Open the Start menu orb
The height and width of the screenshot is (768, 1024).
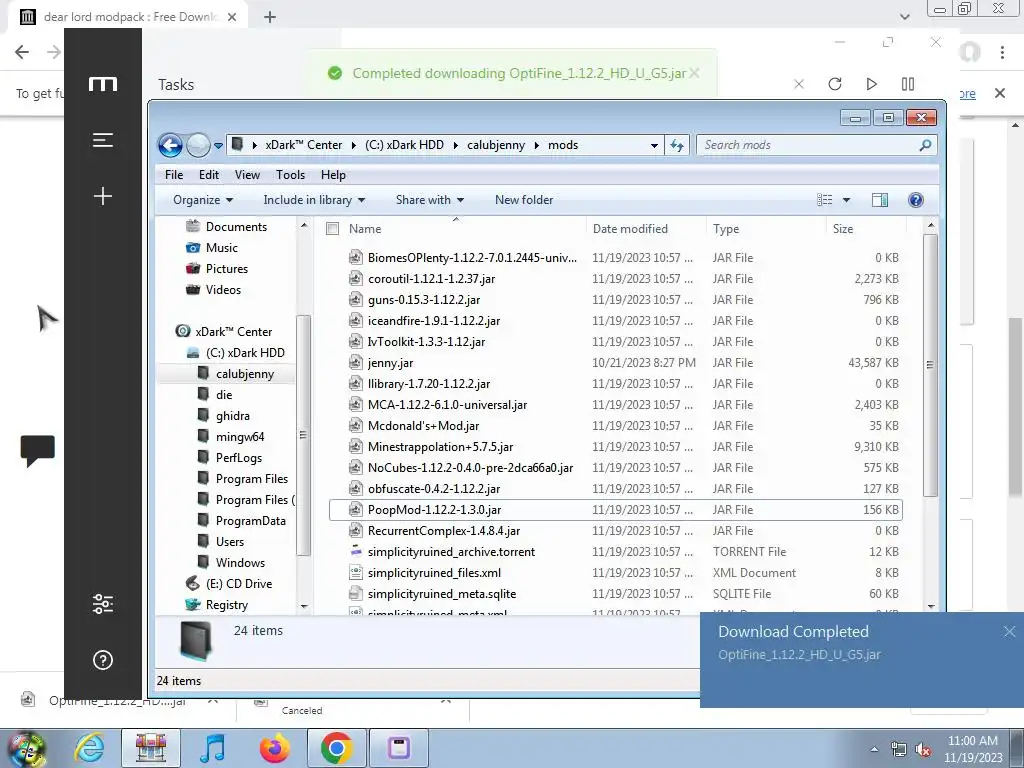point(26,748)
